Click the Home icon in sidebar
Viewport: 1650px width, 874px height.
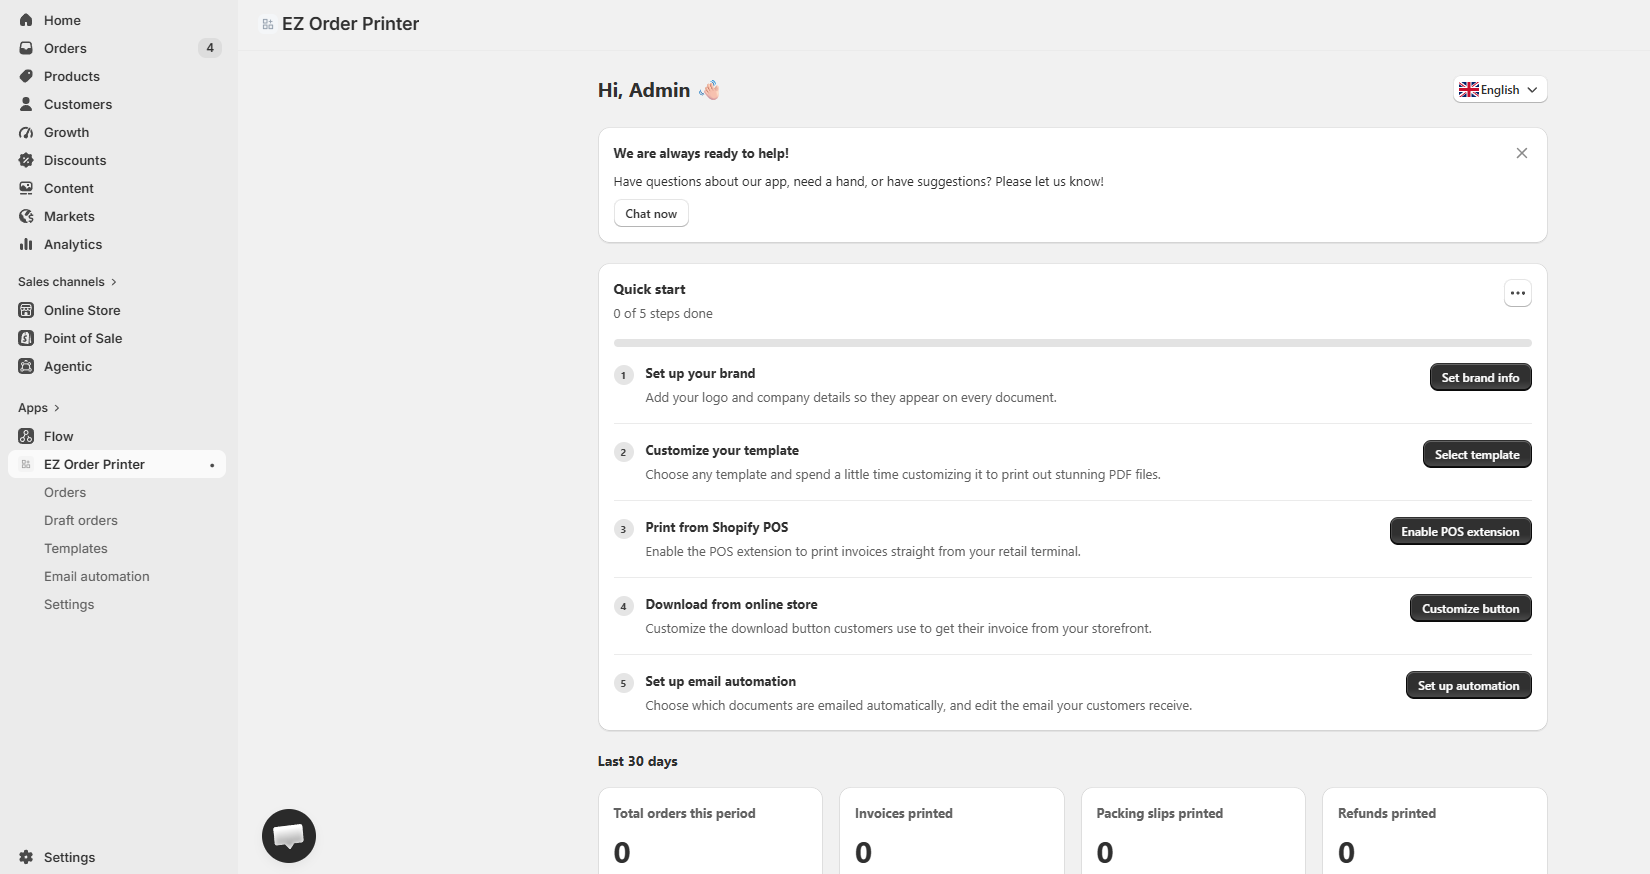coord(26,20)
